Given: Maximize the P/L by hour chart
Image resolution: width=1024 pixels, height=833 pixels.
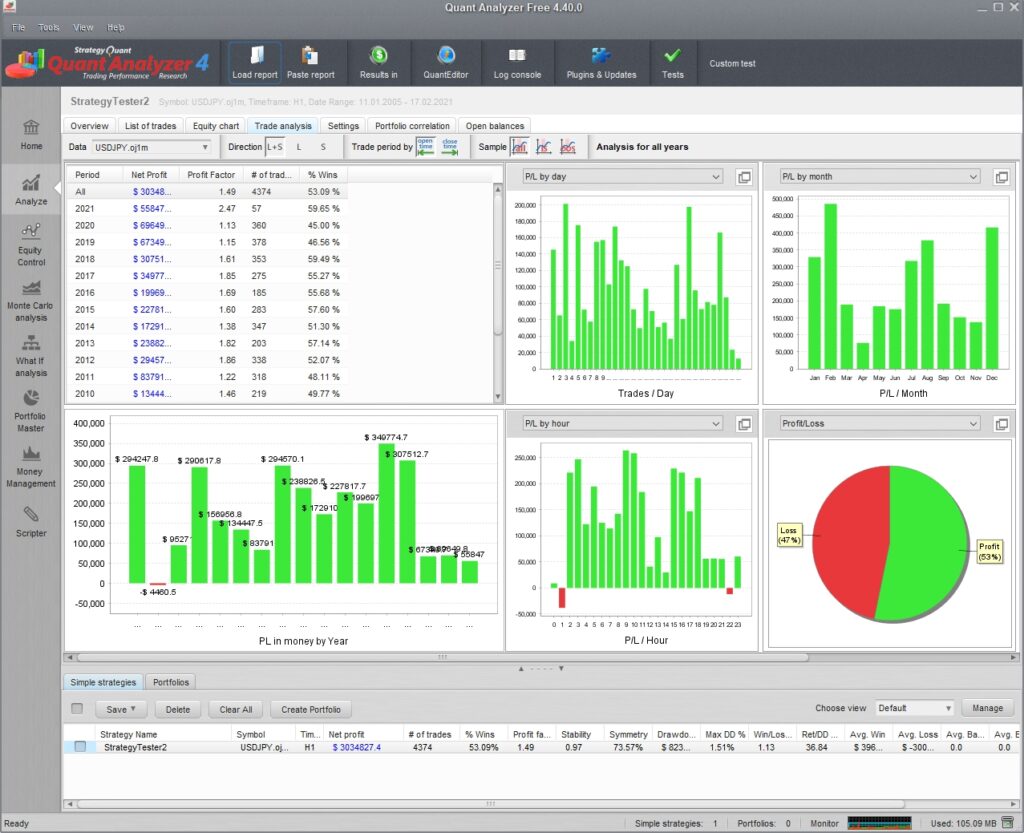Looking at the screenshot, I should (744, 424).
